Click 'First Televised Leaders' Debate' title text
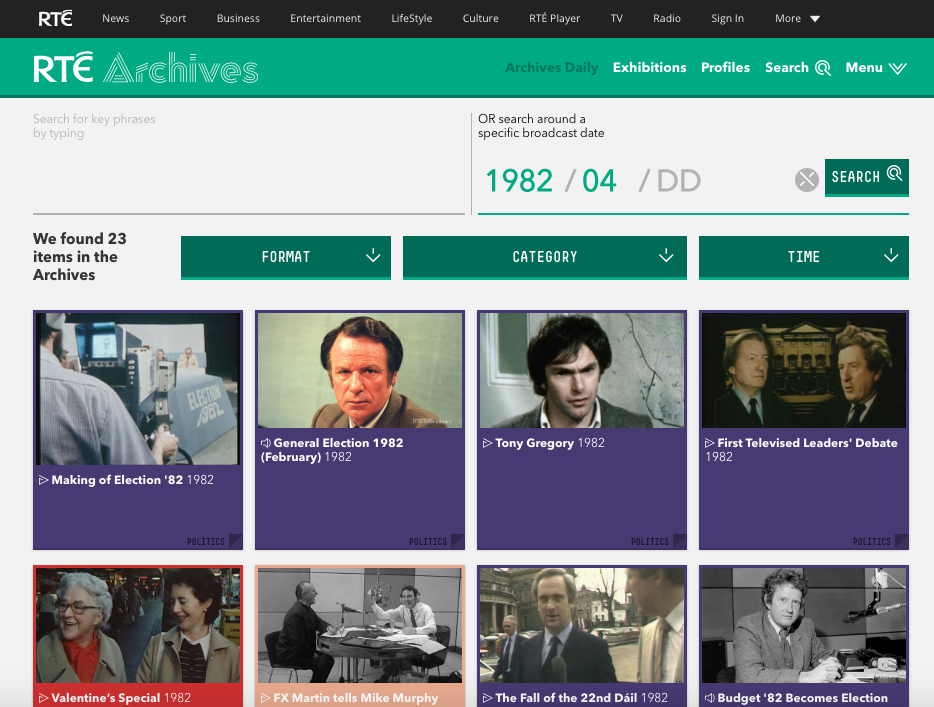Screen dimensions: 934x707 pos(807,443)
